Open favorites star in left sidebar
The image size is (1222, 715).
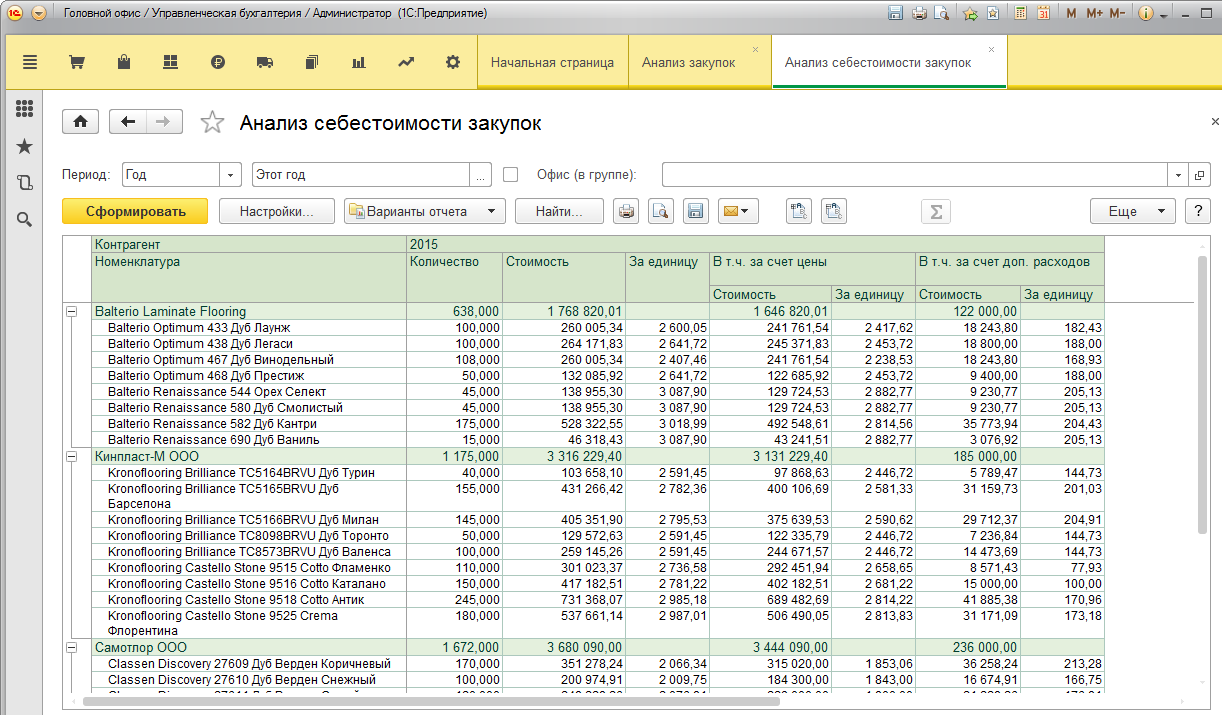click(x=25, y=146)
